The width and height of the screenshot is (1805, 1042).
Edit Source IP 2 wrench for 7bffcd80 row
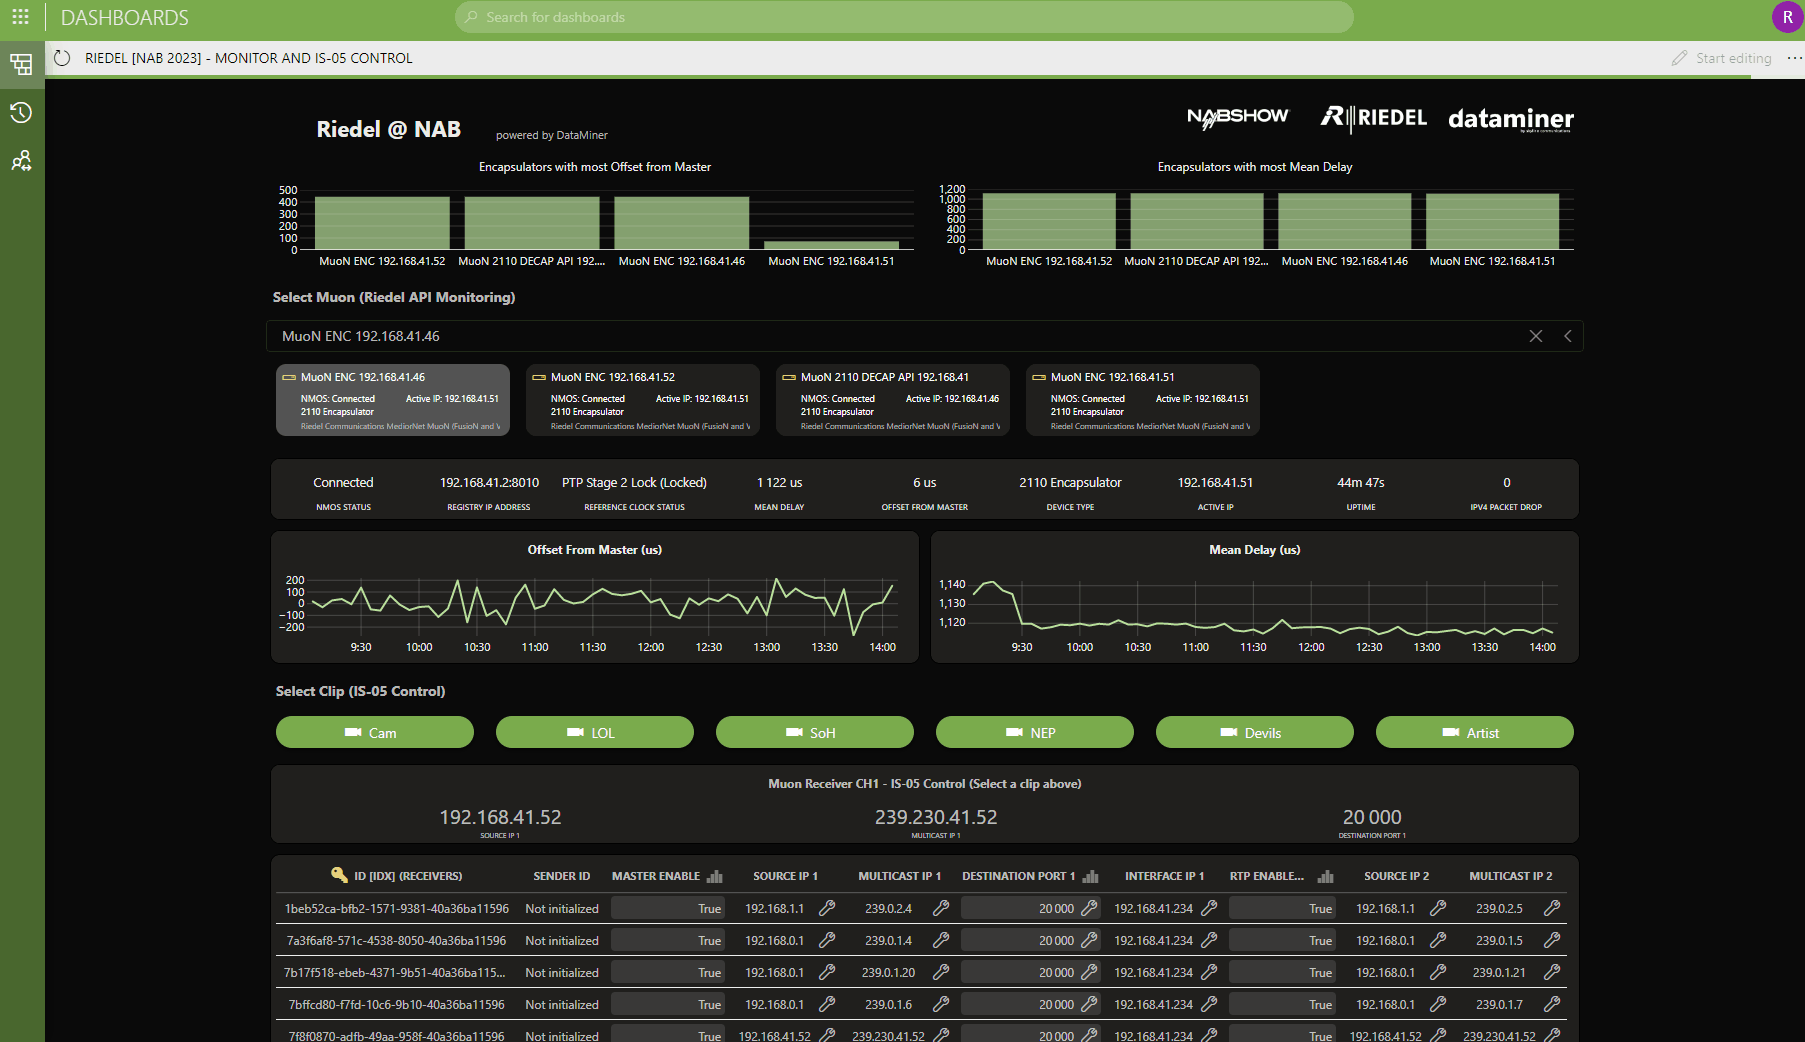pyautogui.click(x=1438, y=1004)
